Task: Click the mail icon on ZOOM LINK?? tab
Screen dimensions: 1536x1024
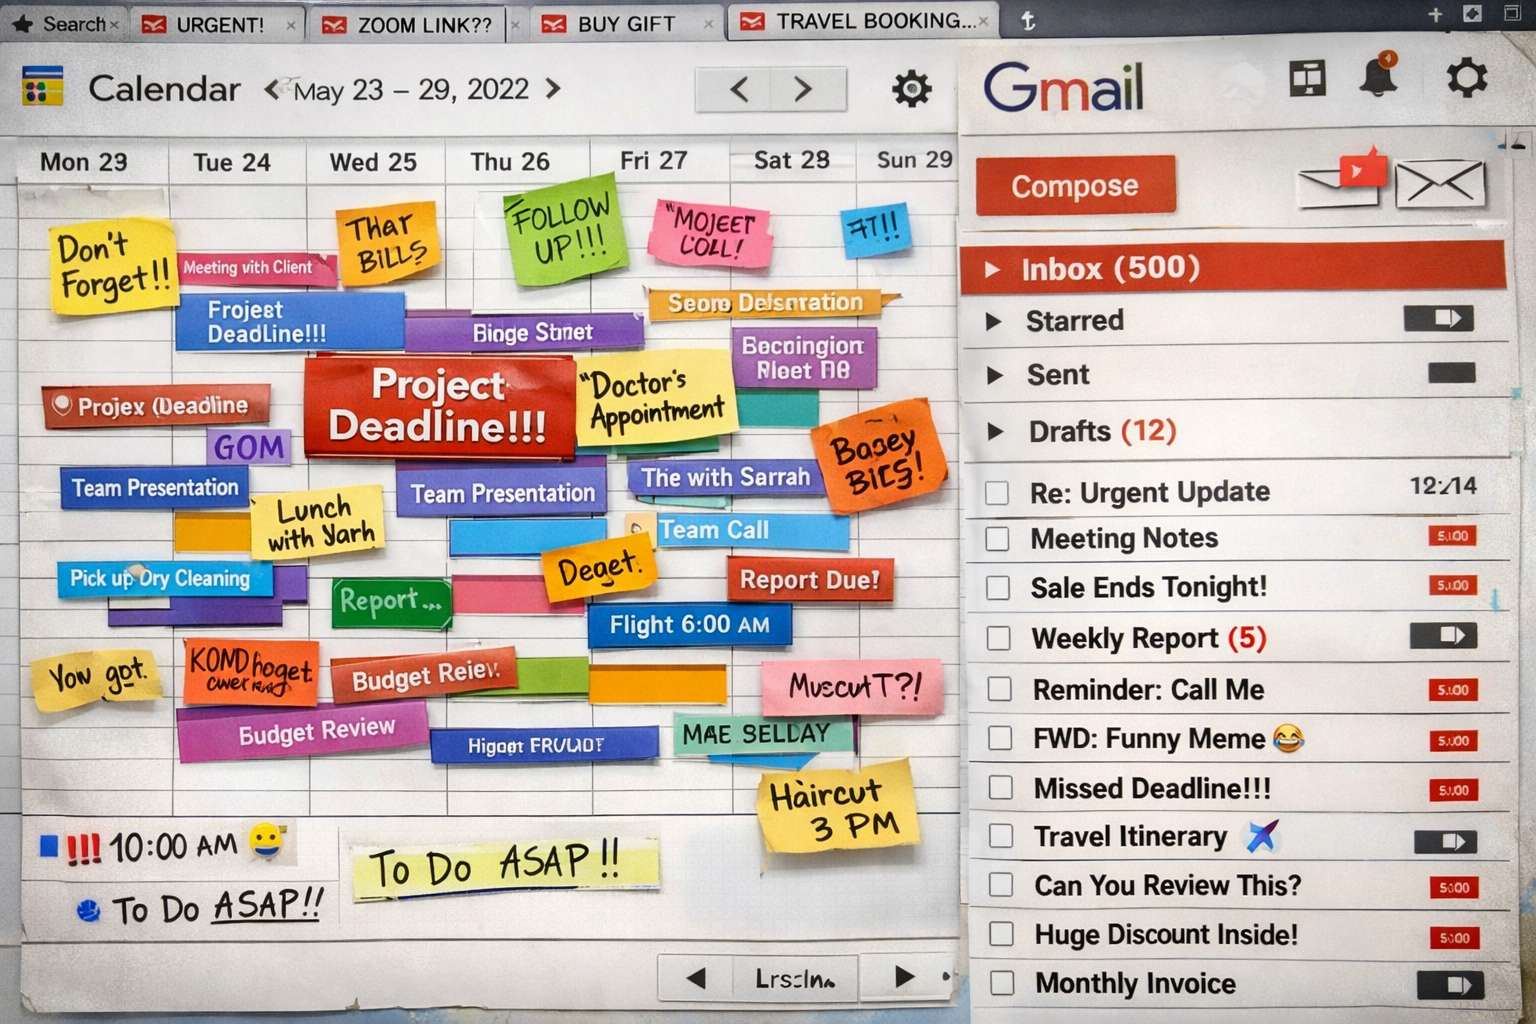Action: click(334, 25)
